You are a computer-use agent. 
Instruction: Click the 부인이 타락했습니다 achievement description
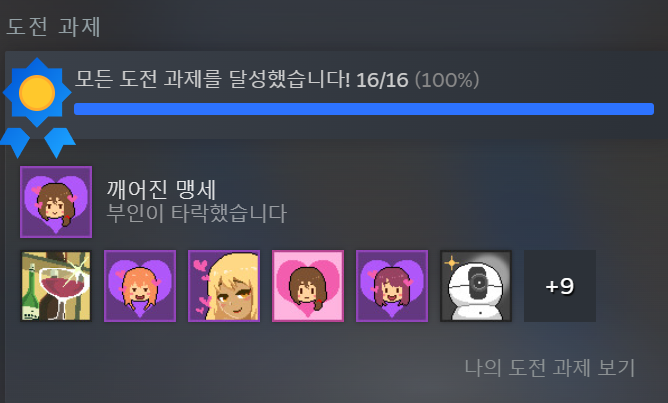pyautogui.click(x=196, y=213)
